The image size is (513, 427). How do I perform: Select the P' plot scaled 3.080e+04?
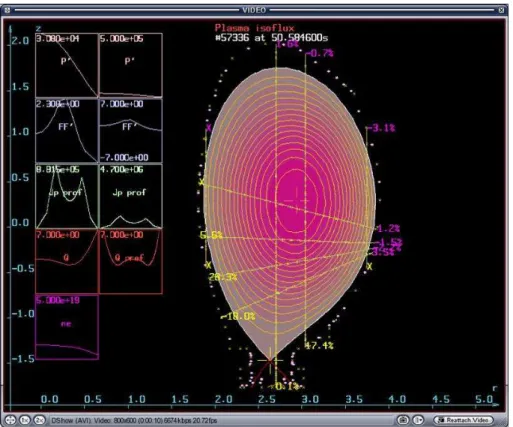pos(67,65)
